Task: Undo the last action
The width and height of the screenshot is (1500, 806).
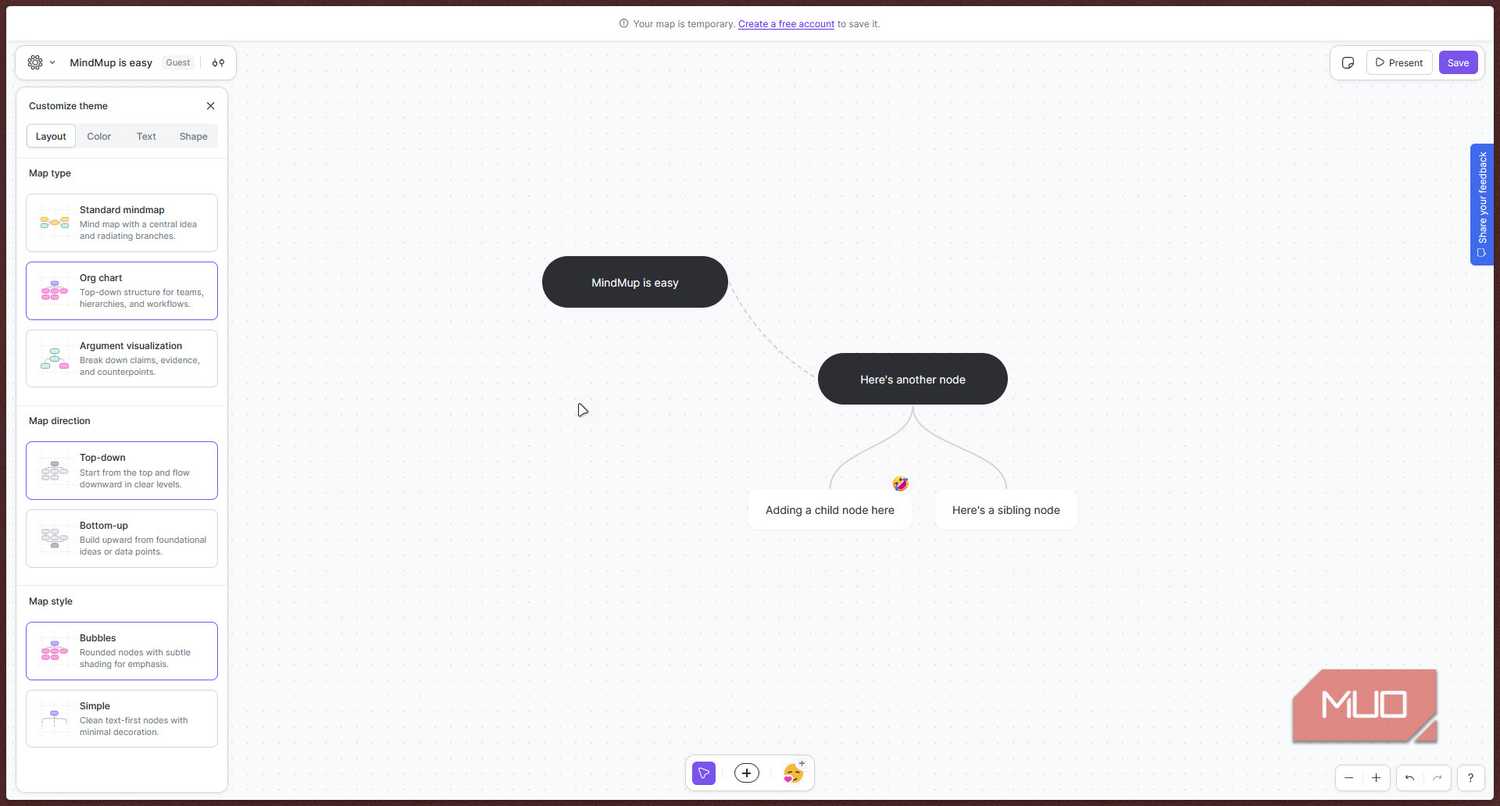Action: click(1410, 778)
